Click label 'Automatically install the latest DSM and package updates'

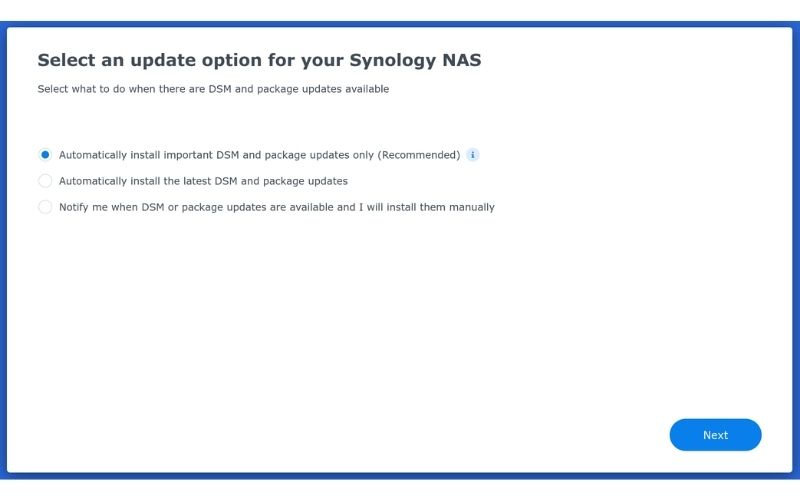(x=203, y=181)
